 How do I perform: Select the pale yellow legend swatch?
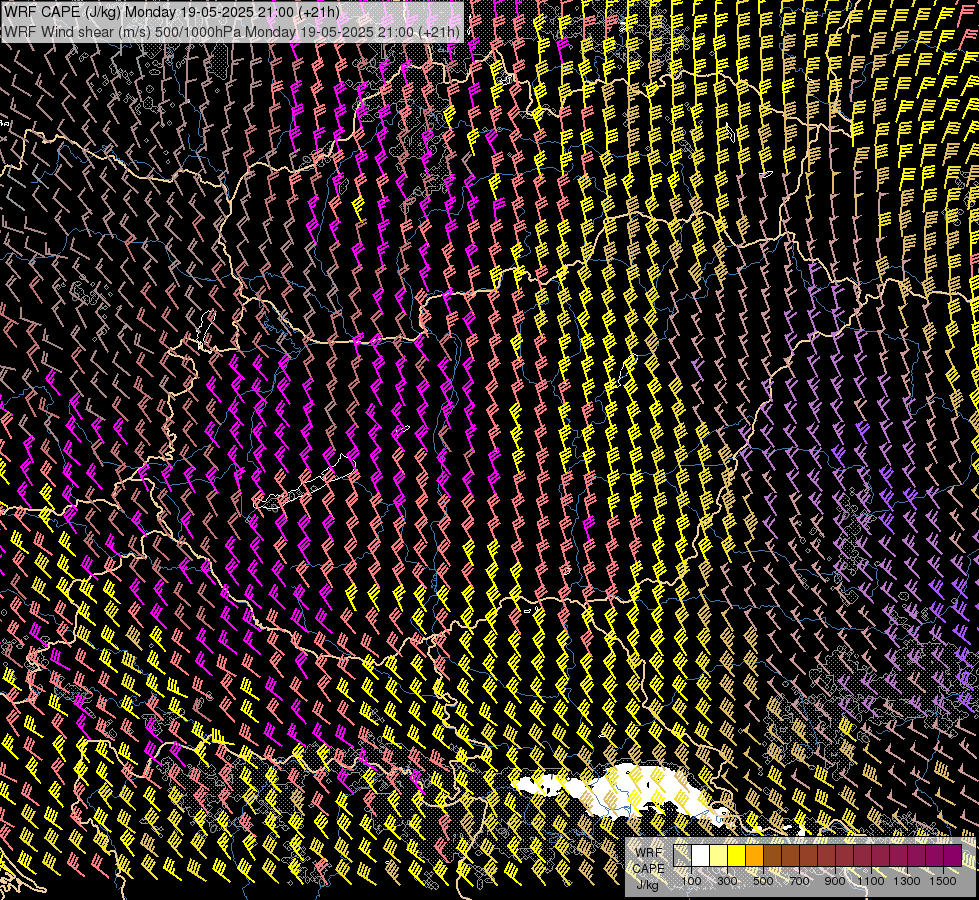coord(719,855)
